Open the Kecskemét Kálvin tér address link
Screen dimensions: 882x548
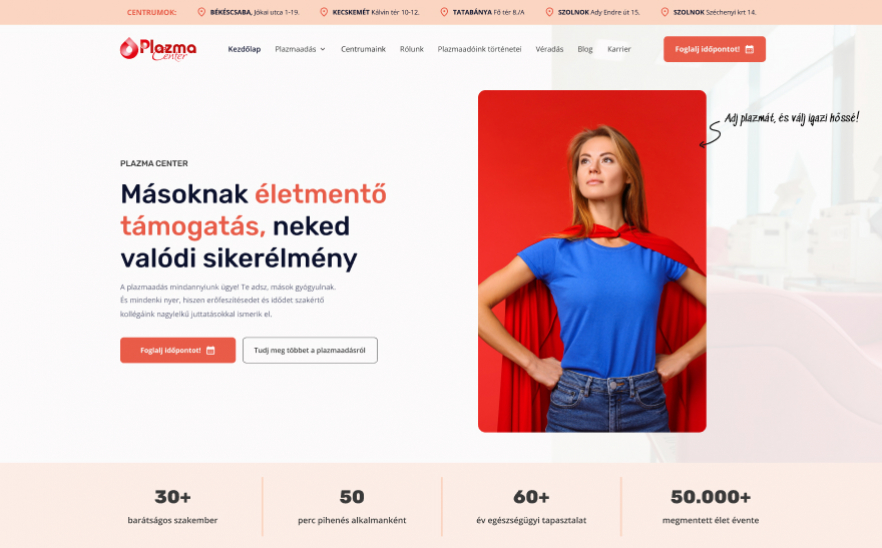(376, 12)
